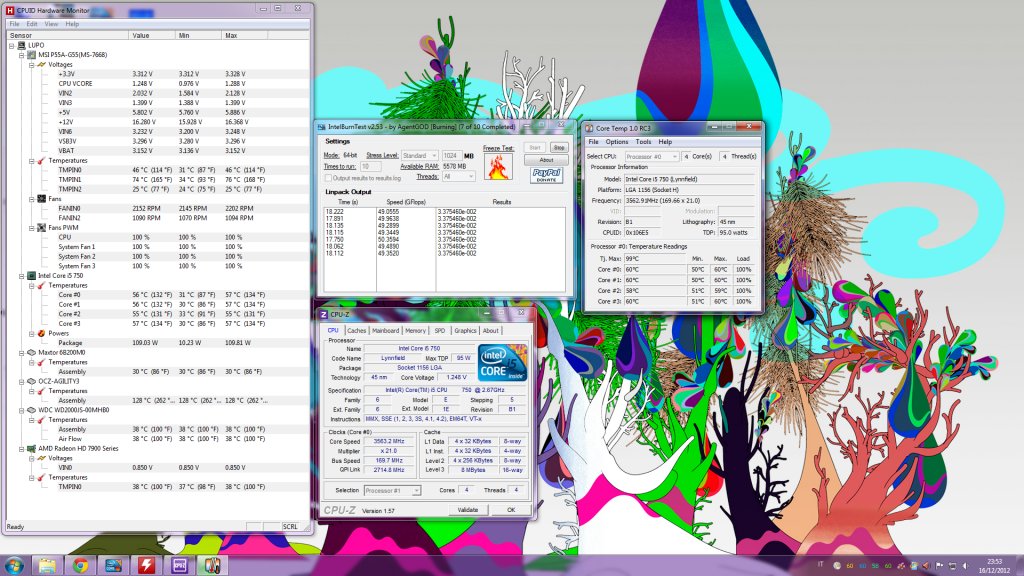Switch to the Graphics tab in CPU-Z

[466, 331]
